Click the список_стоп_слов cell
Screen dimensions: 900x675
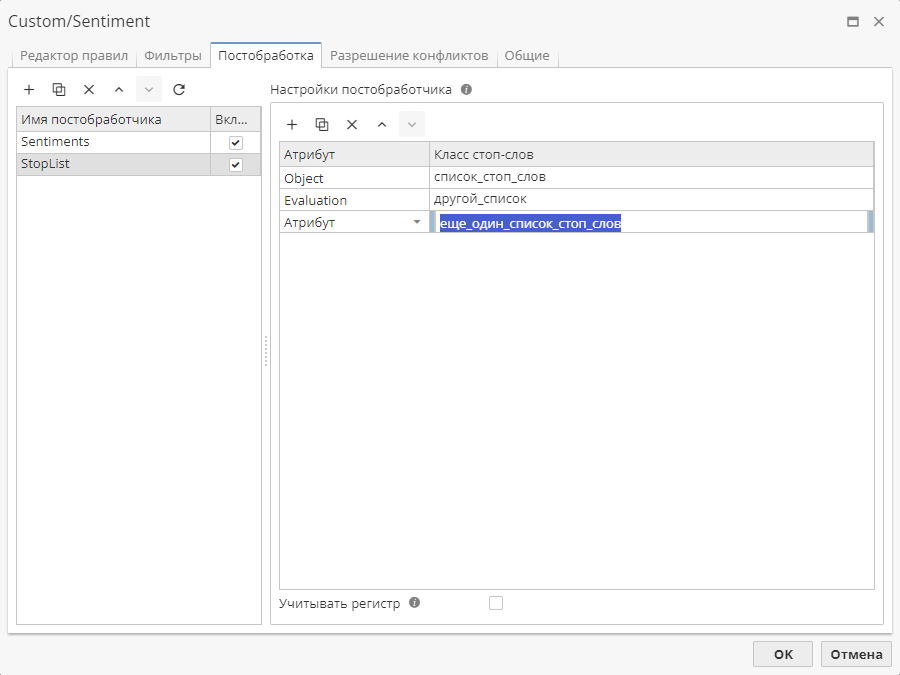(651, 178)
